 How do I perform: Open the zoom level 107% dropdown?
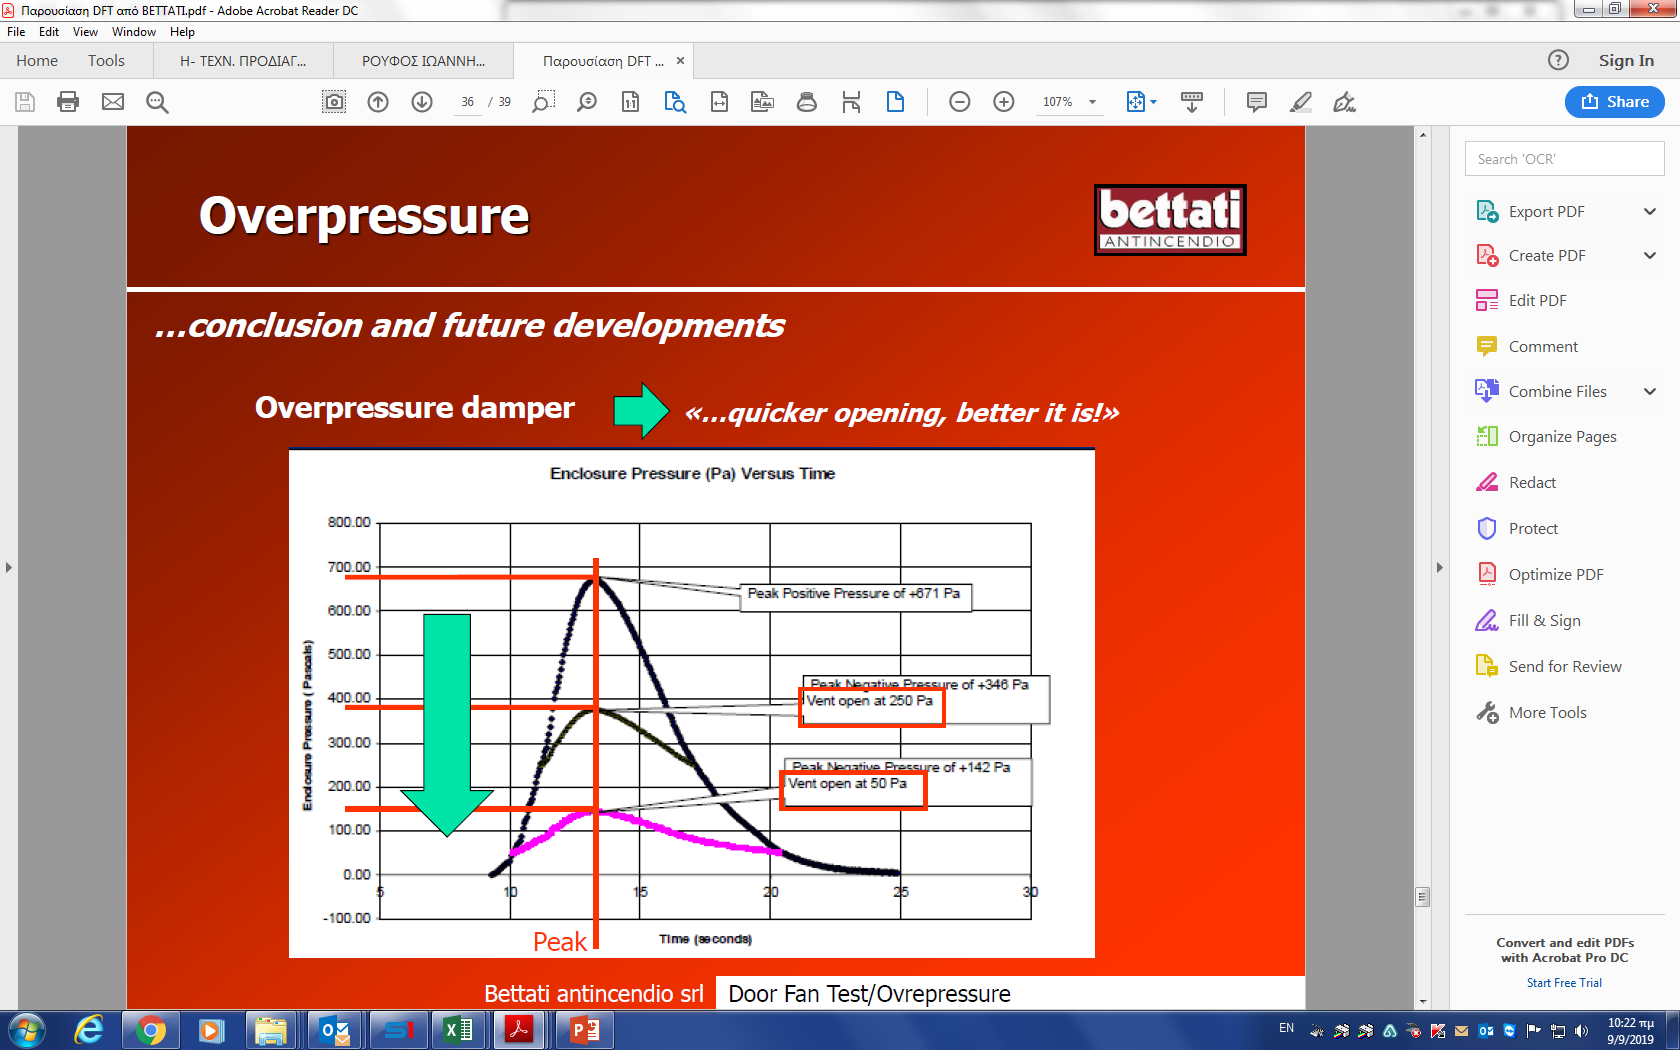pyautogui.click(x=1092, y=102)
